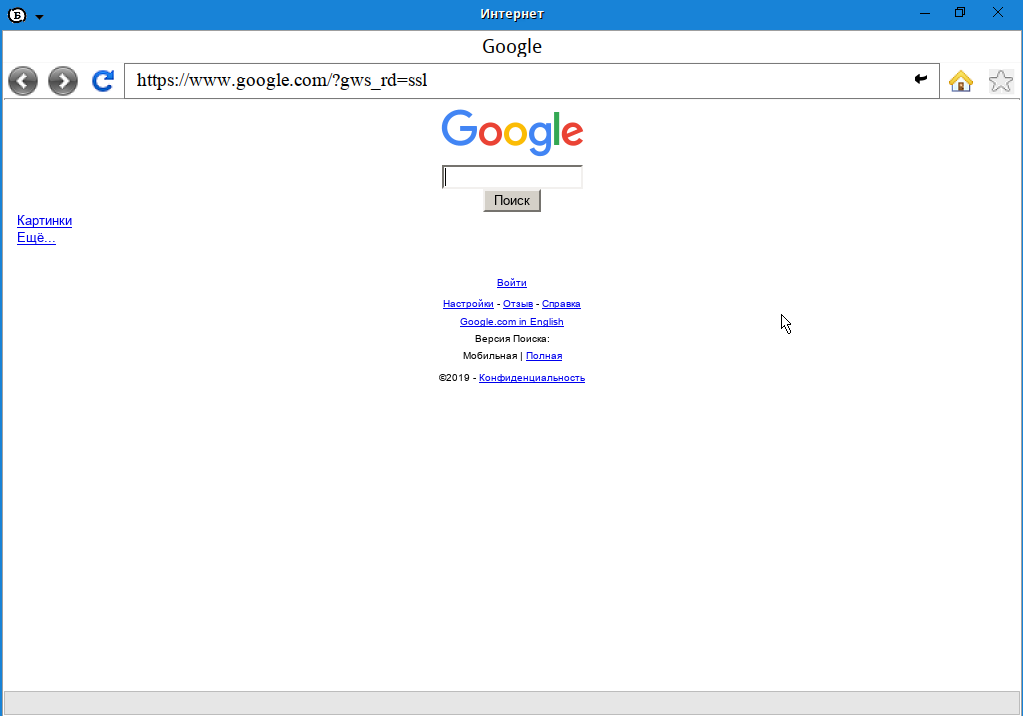Expand the dropdown arrow beside the title bar logo
The height and width of the screenshot is (716, 1023).
[39, 17]
